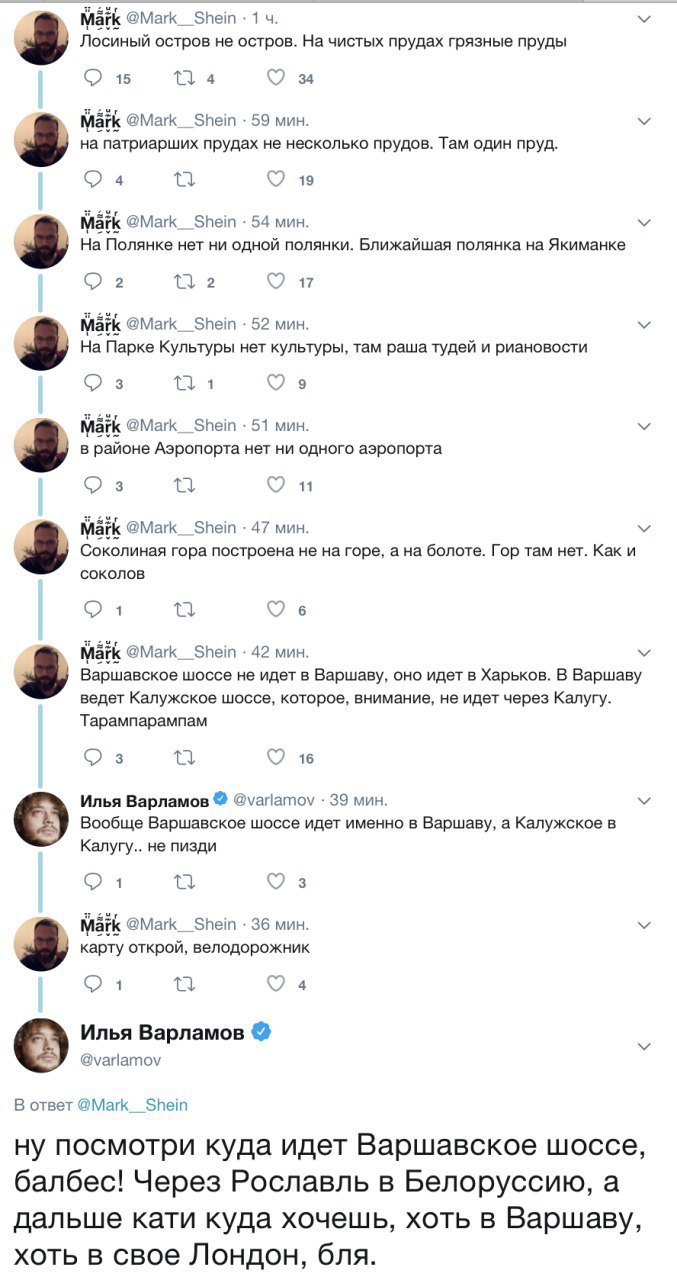
Task: Reply to the "в районе Аэропорта" tweet
Action: [94, 486]
